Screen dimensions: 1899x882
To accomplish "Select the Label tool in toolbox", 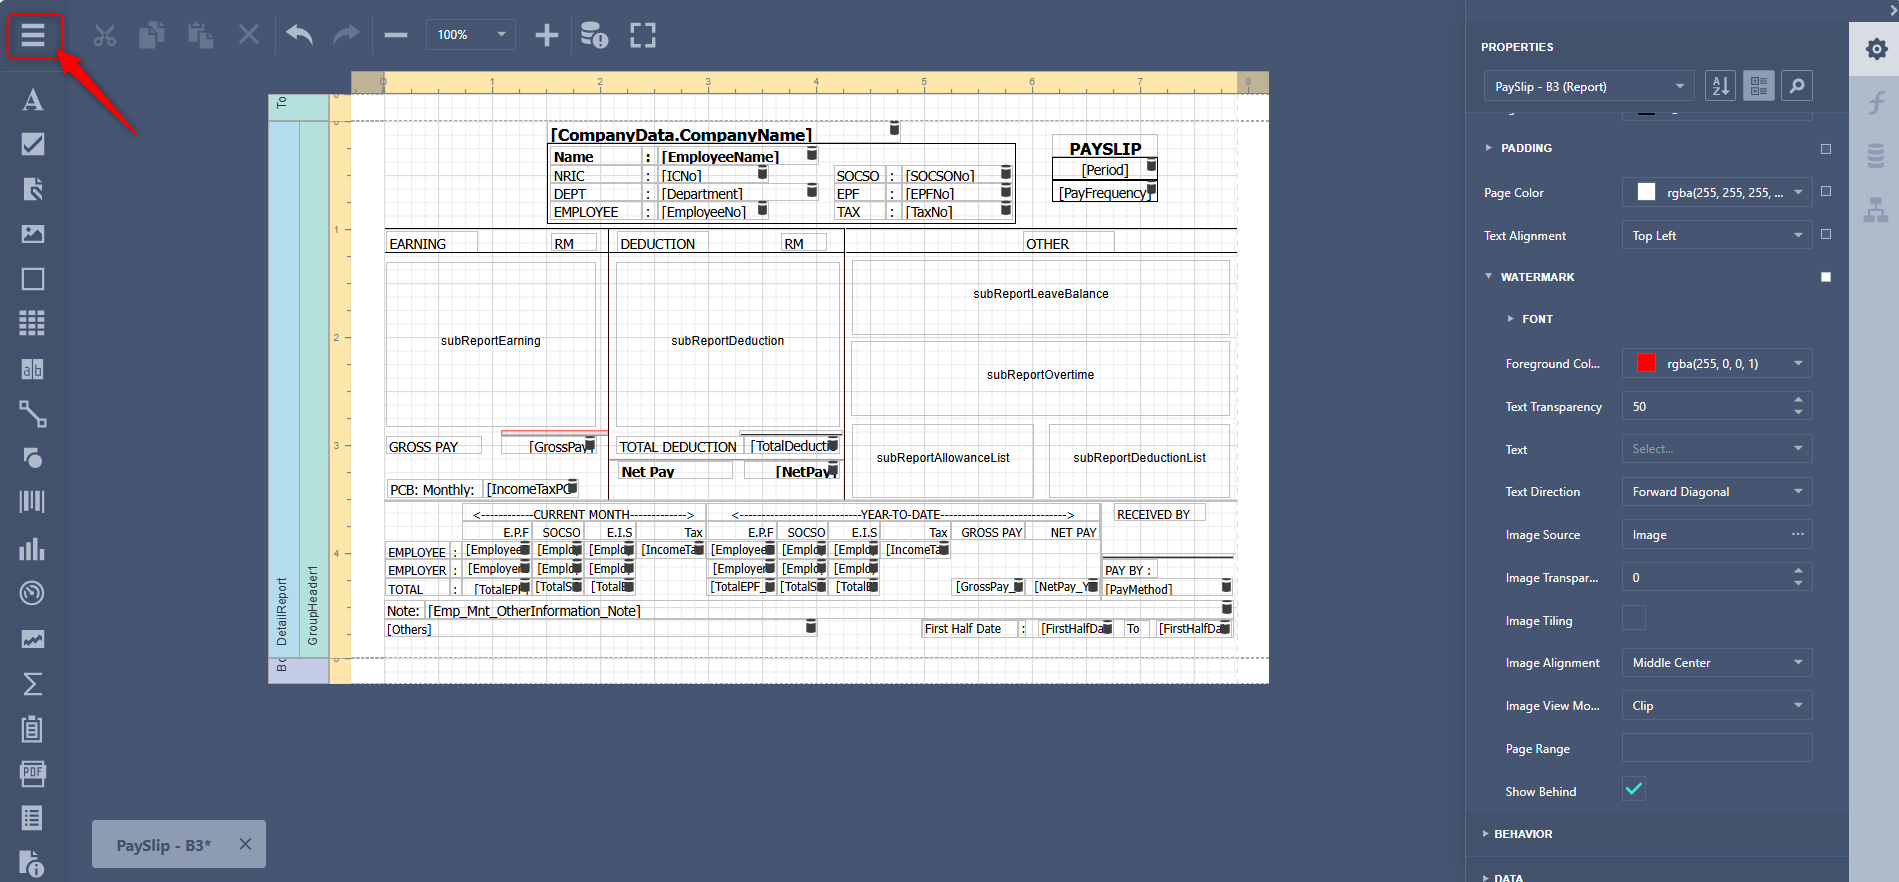I will pyautogui.click(x=33, y=100).
